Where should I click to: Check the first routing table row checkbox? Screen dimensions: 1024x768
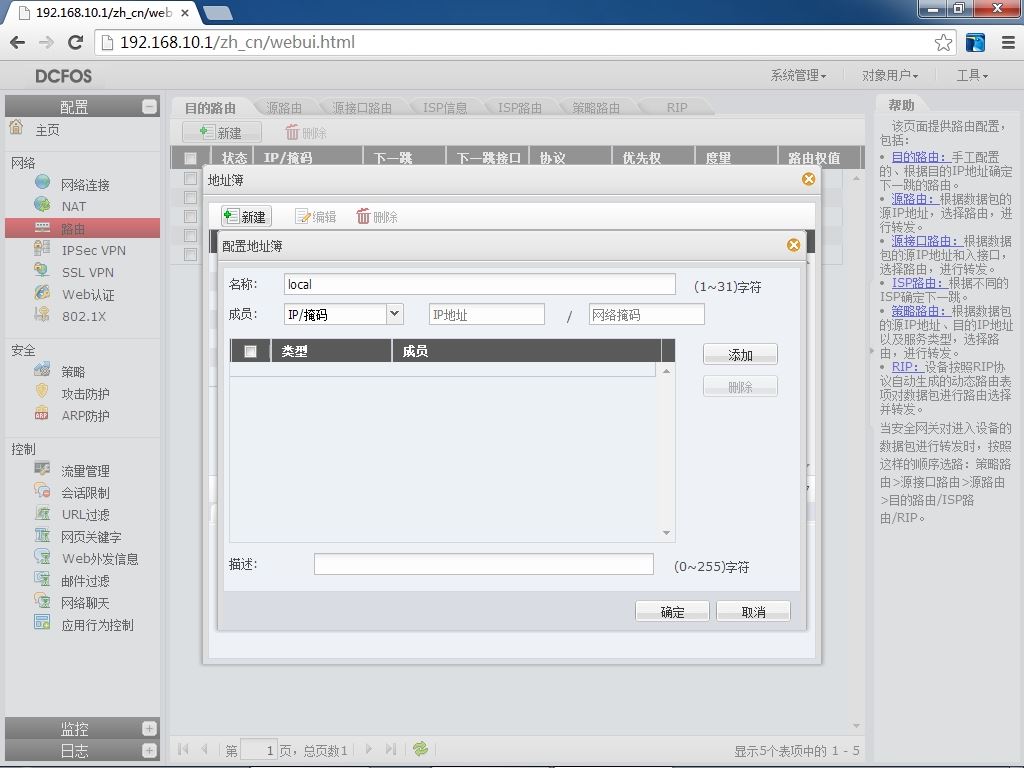[191, 178]
